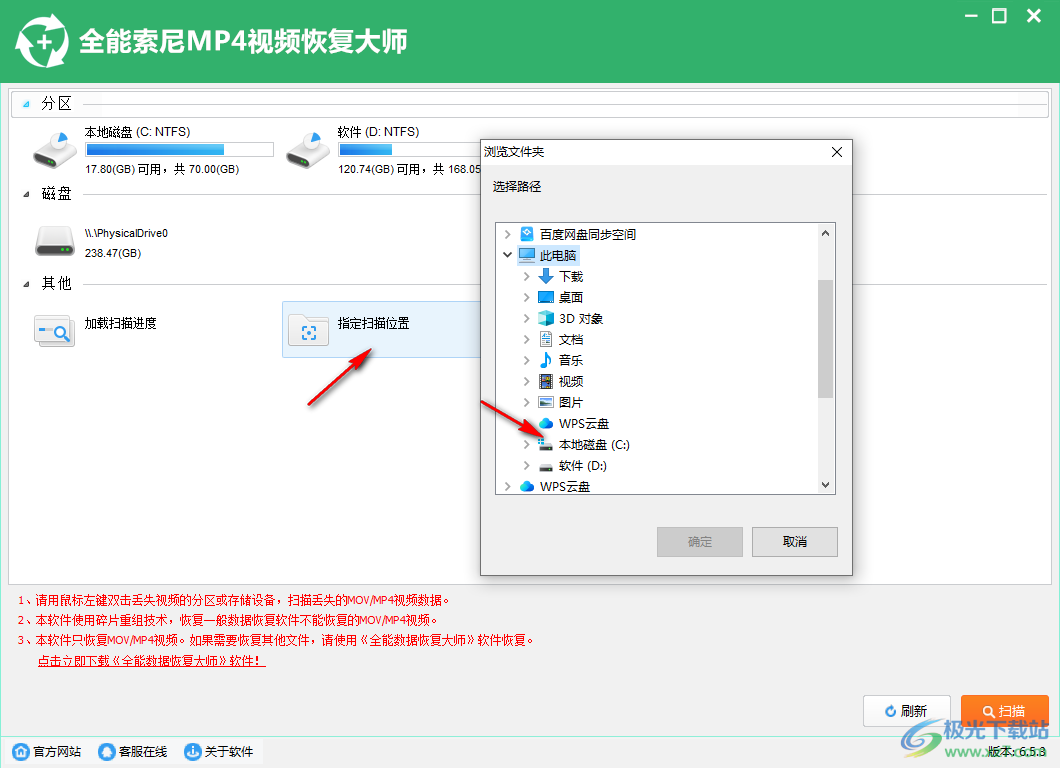This screenshot has width=1060, height=768.
Task: Expand the 百度网盘同步空间 tree node
Action: point(508,235)
